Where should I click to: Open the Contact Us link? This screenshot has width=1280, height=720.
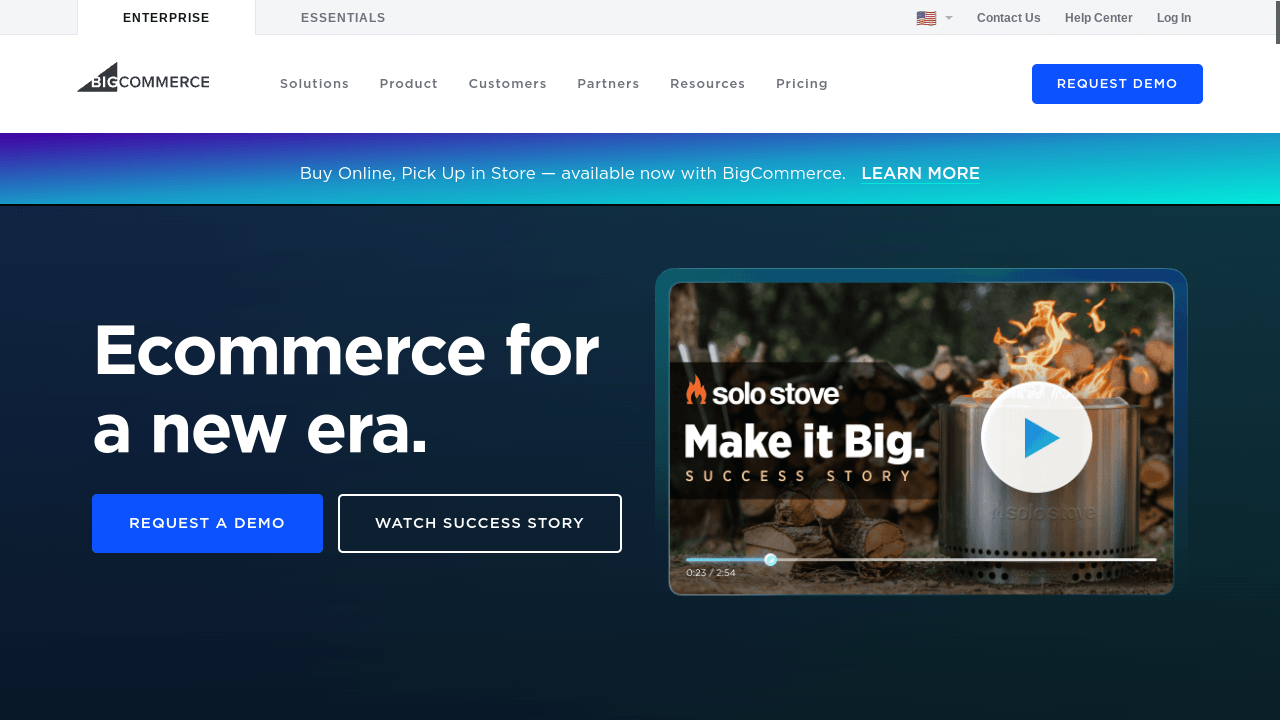[x=1008, y=18]
